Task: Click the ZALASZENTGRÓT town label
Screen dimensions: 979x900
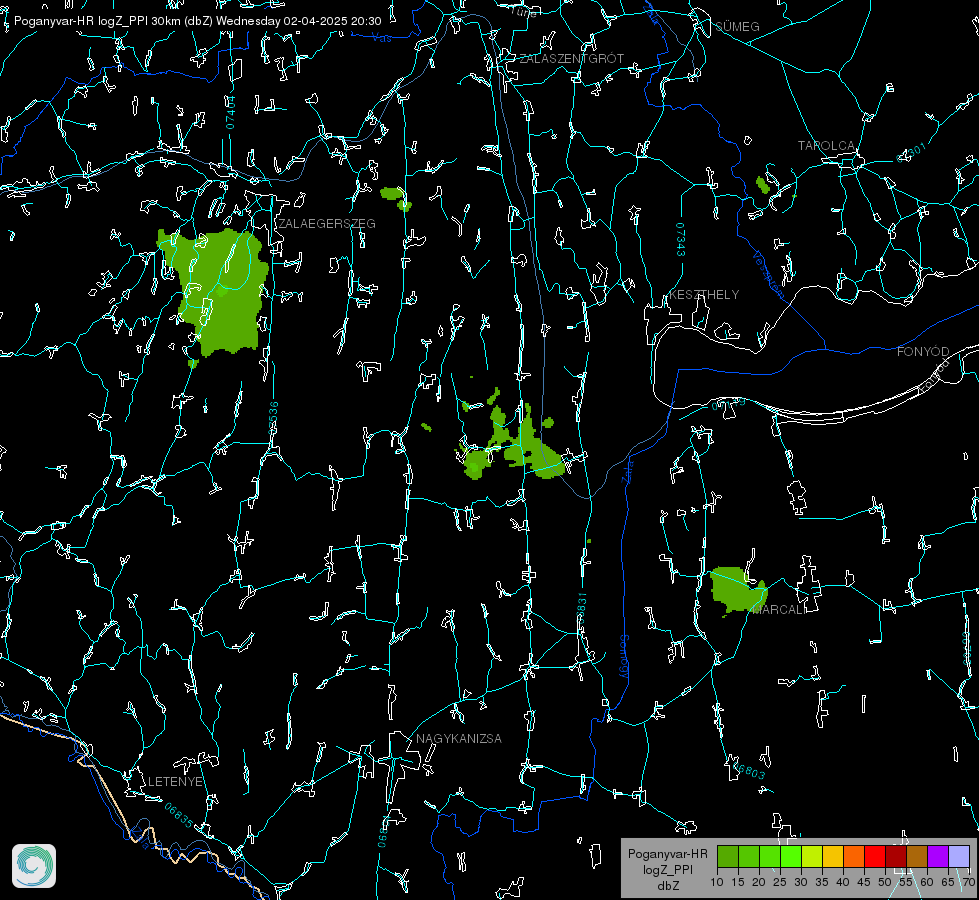Action: coord(572,58)
